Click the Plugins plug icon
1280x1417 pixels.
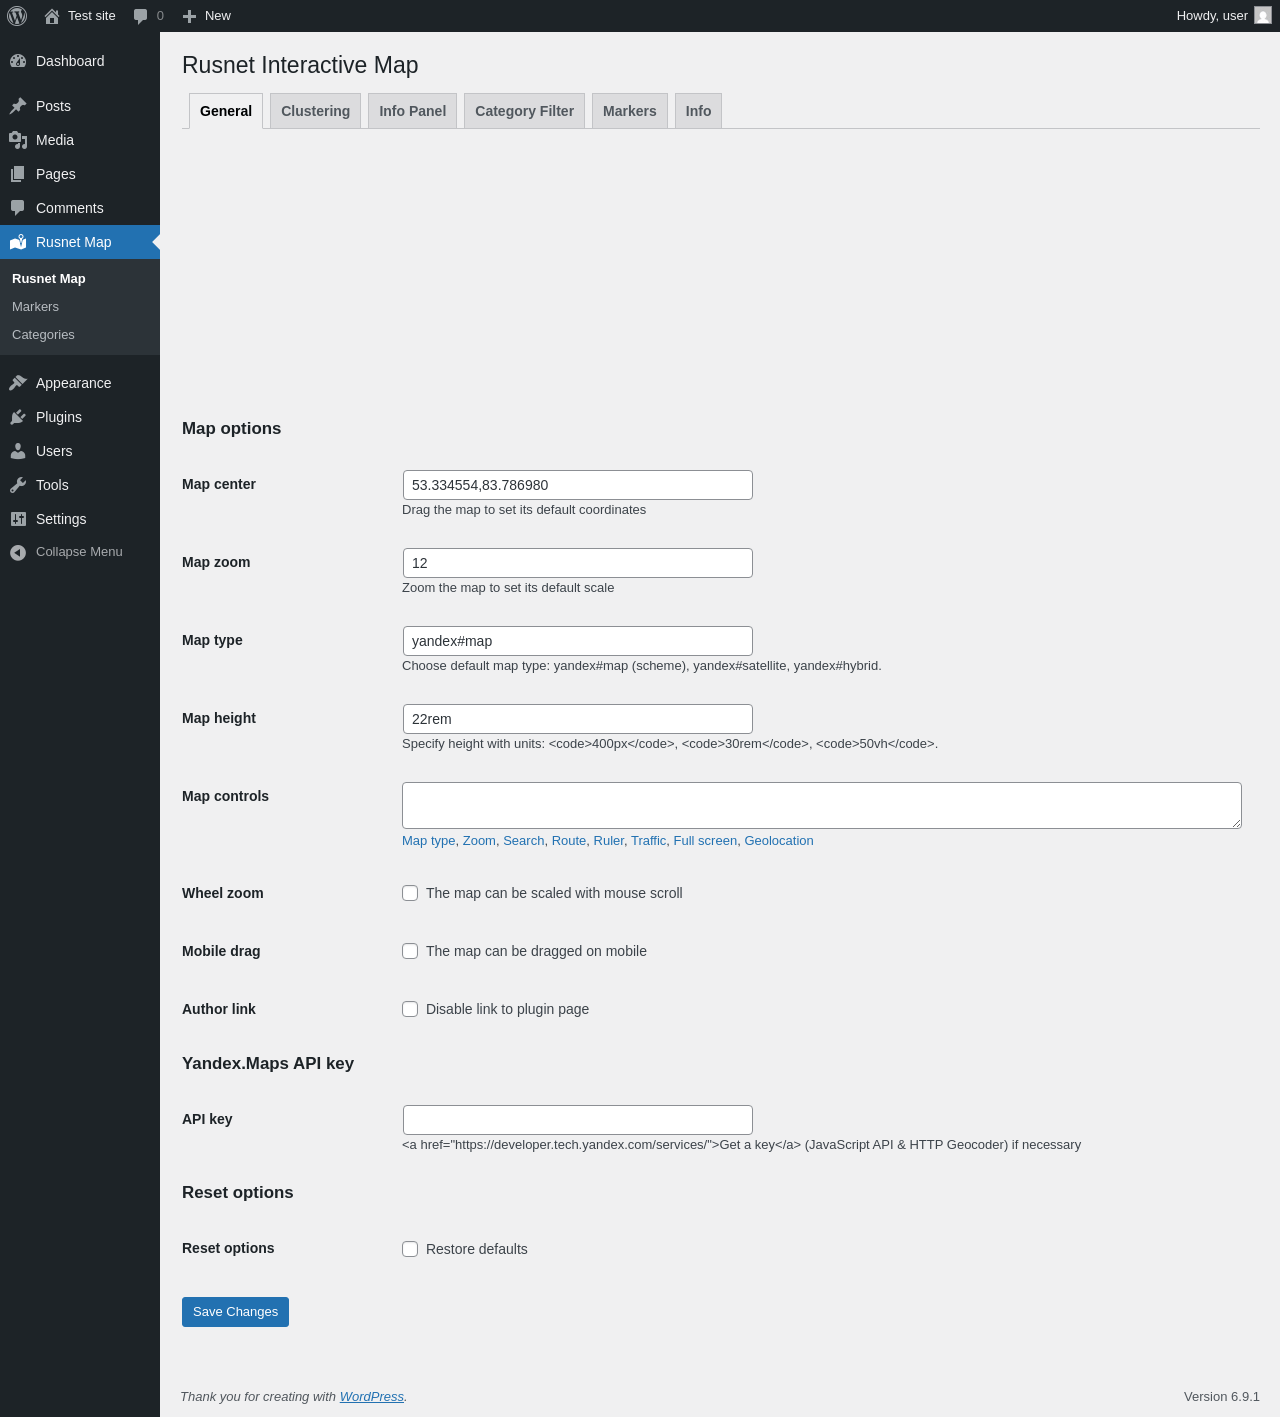[x=18, y=417]
